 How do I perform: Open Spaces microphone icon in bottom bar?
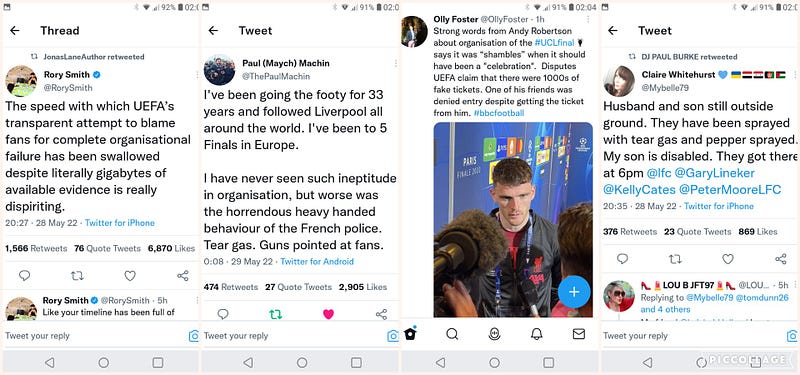point(494,334)
